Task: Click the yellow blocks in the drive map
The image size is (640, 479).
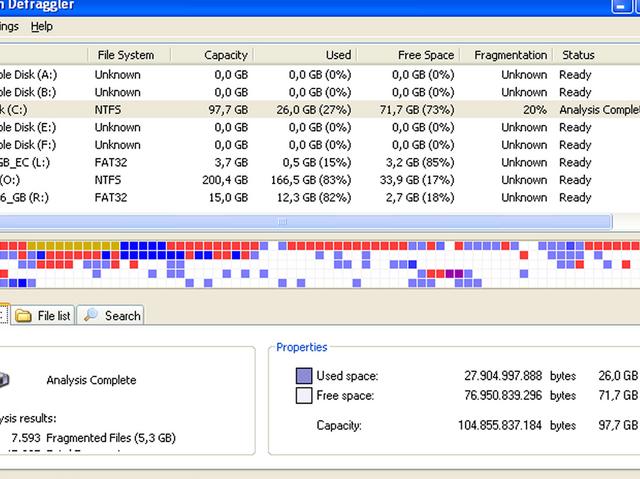Action: click(73, 246)
